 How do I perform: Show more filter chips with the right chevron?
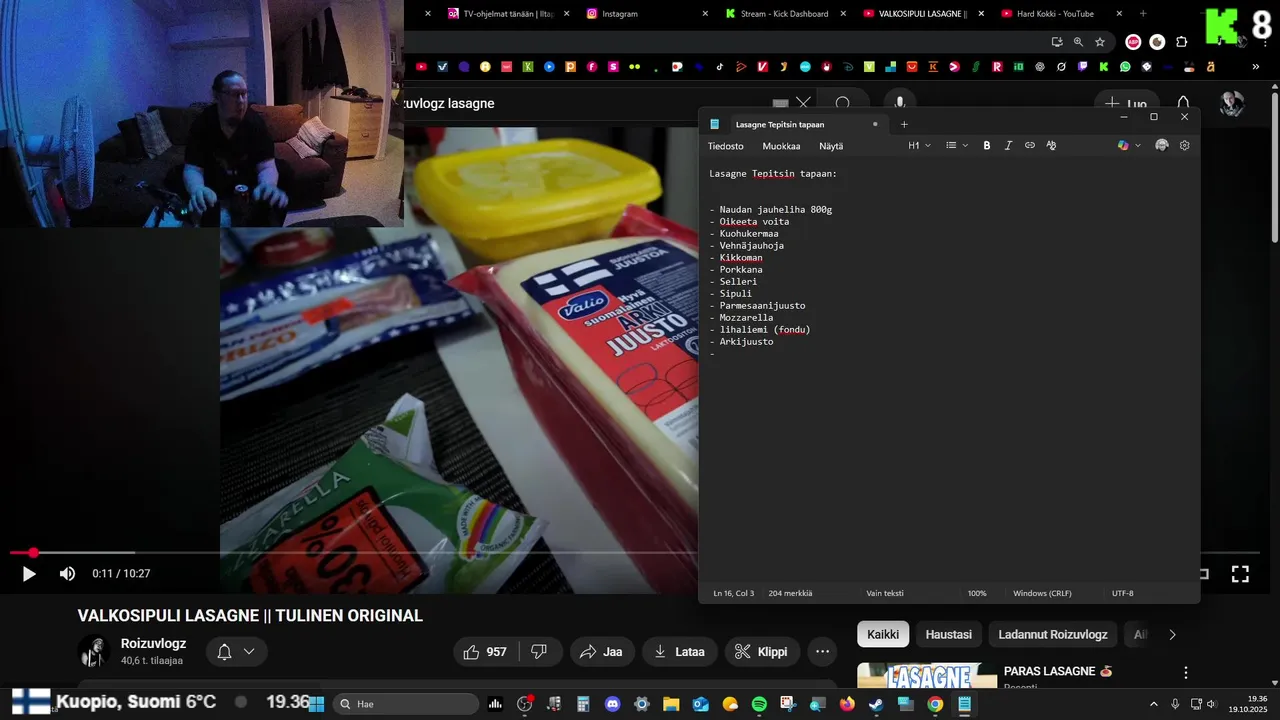click(1172, 635)
